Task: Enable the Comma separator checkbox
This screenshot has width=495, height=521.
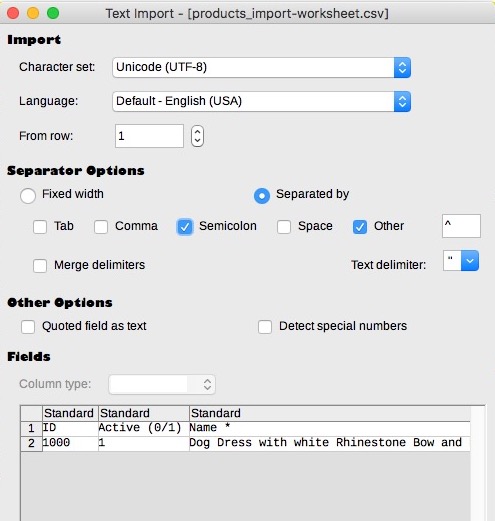Action: point(101,227)
